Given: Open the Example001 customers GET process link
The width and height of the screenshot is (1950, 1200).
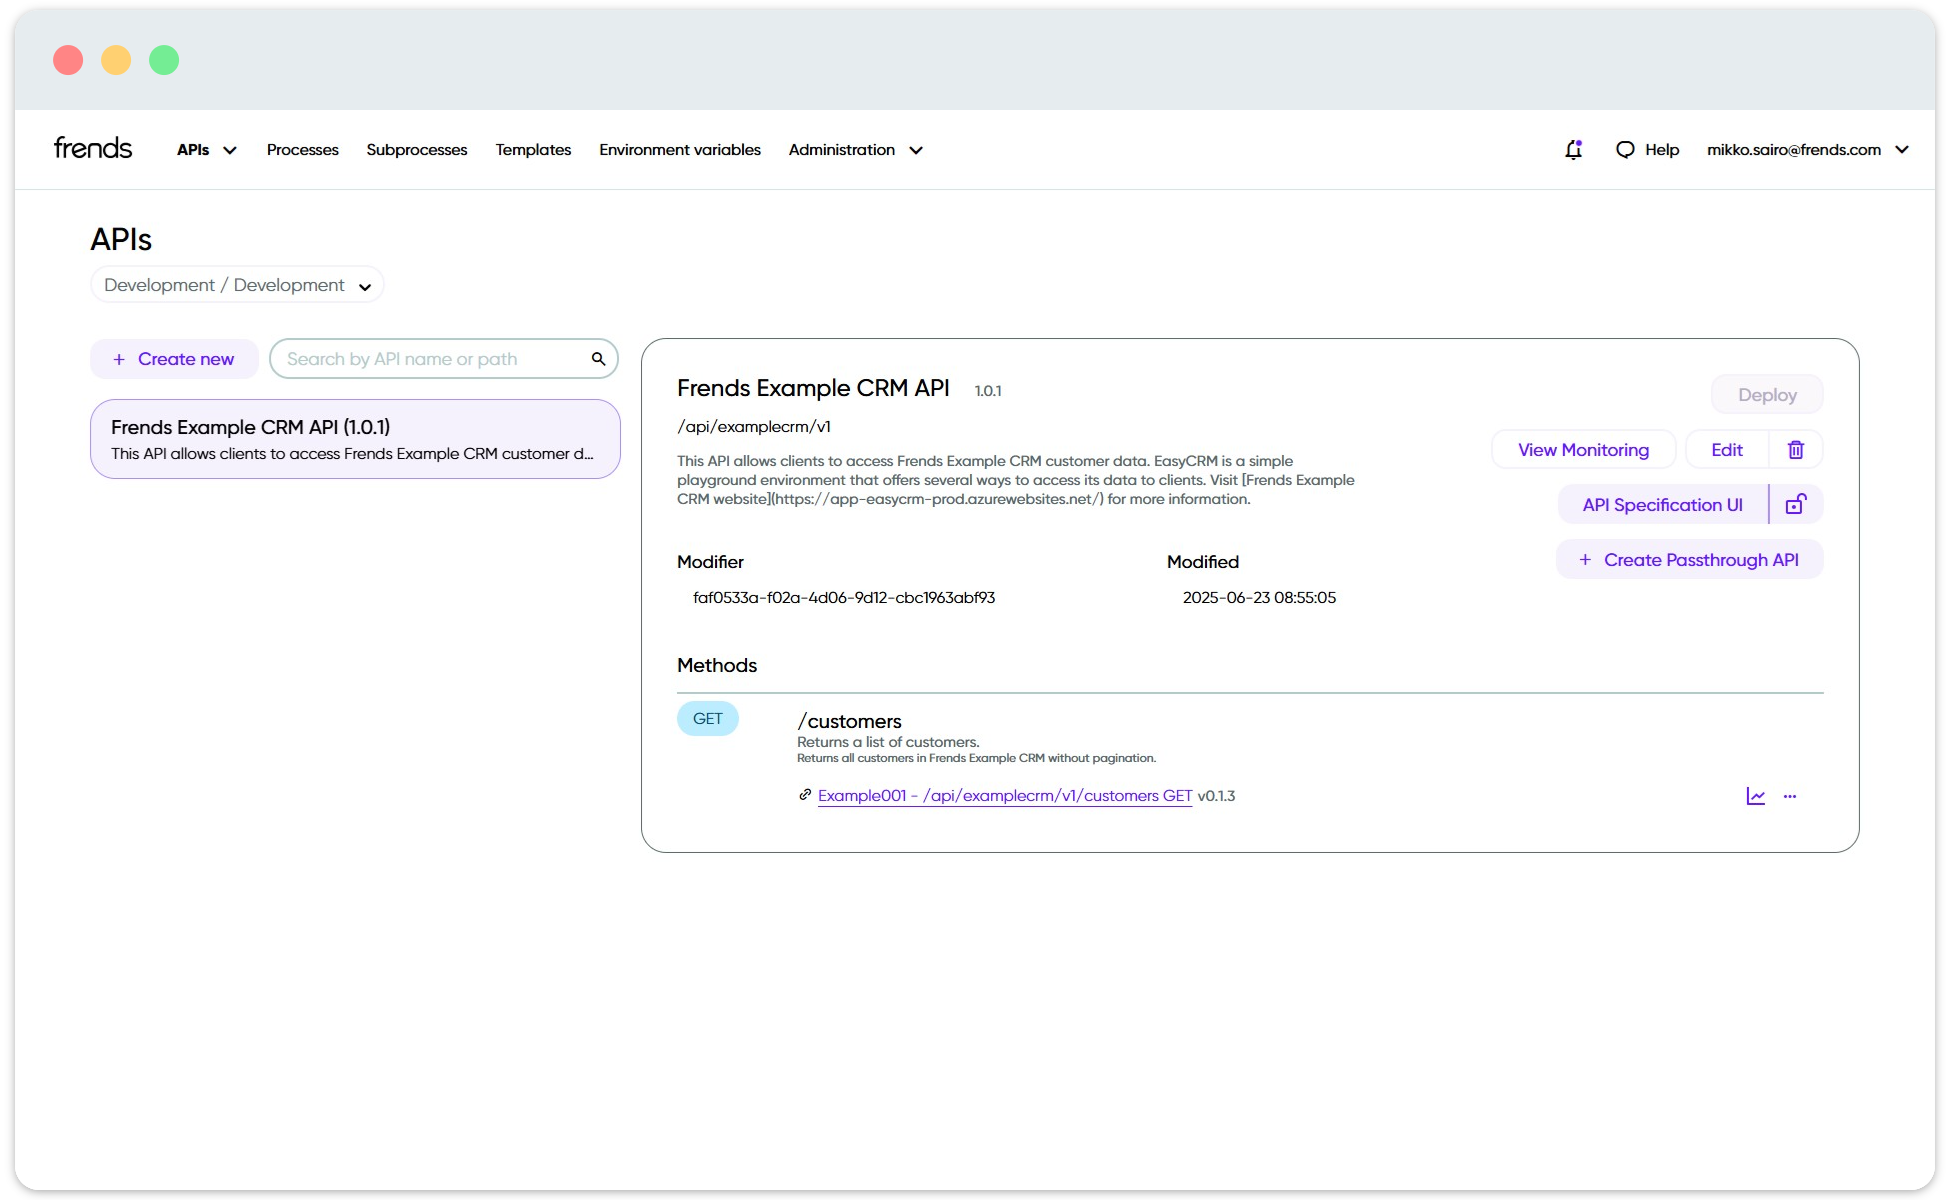Looking at the screenshot, I should pyautogui.click(x=1004, y=796).
